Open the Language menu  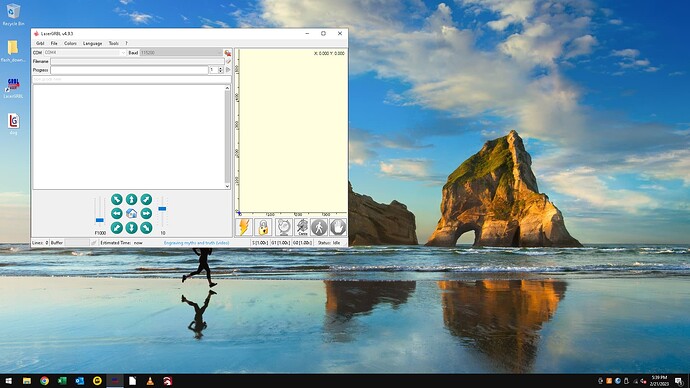tap(92, 43)
